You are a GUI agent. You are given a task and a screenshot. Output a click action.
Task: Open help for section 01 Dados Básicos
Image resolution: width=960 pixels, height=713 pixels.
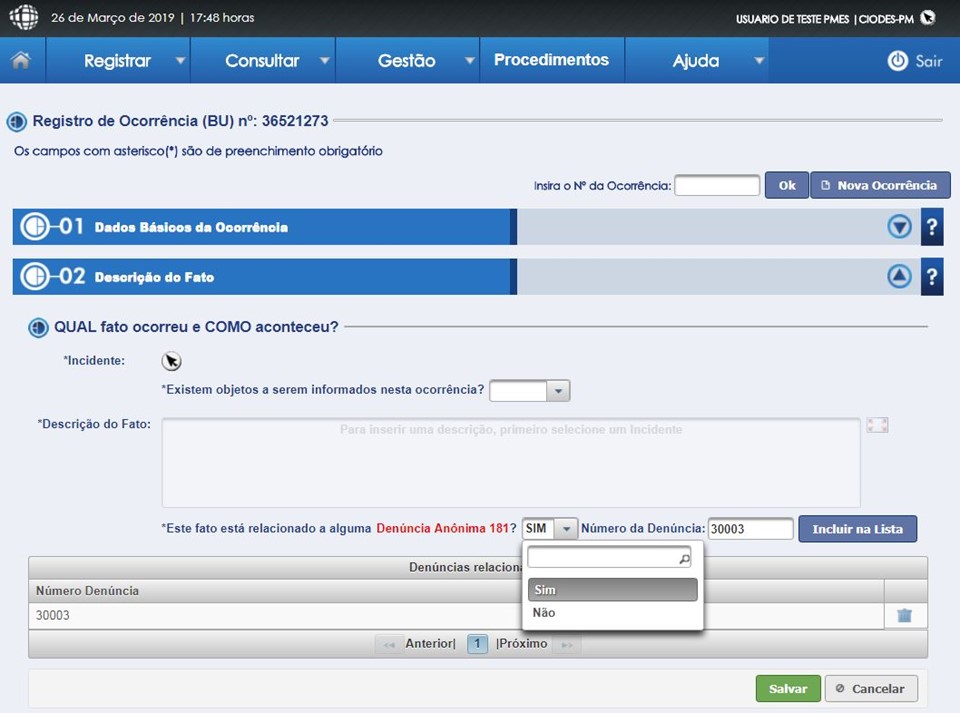click(932, 227)
